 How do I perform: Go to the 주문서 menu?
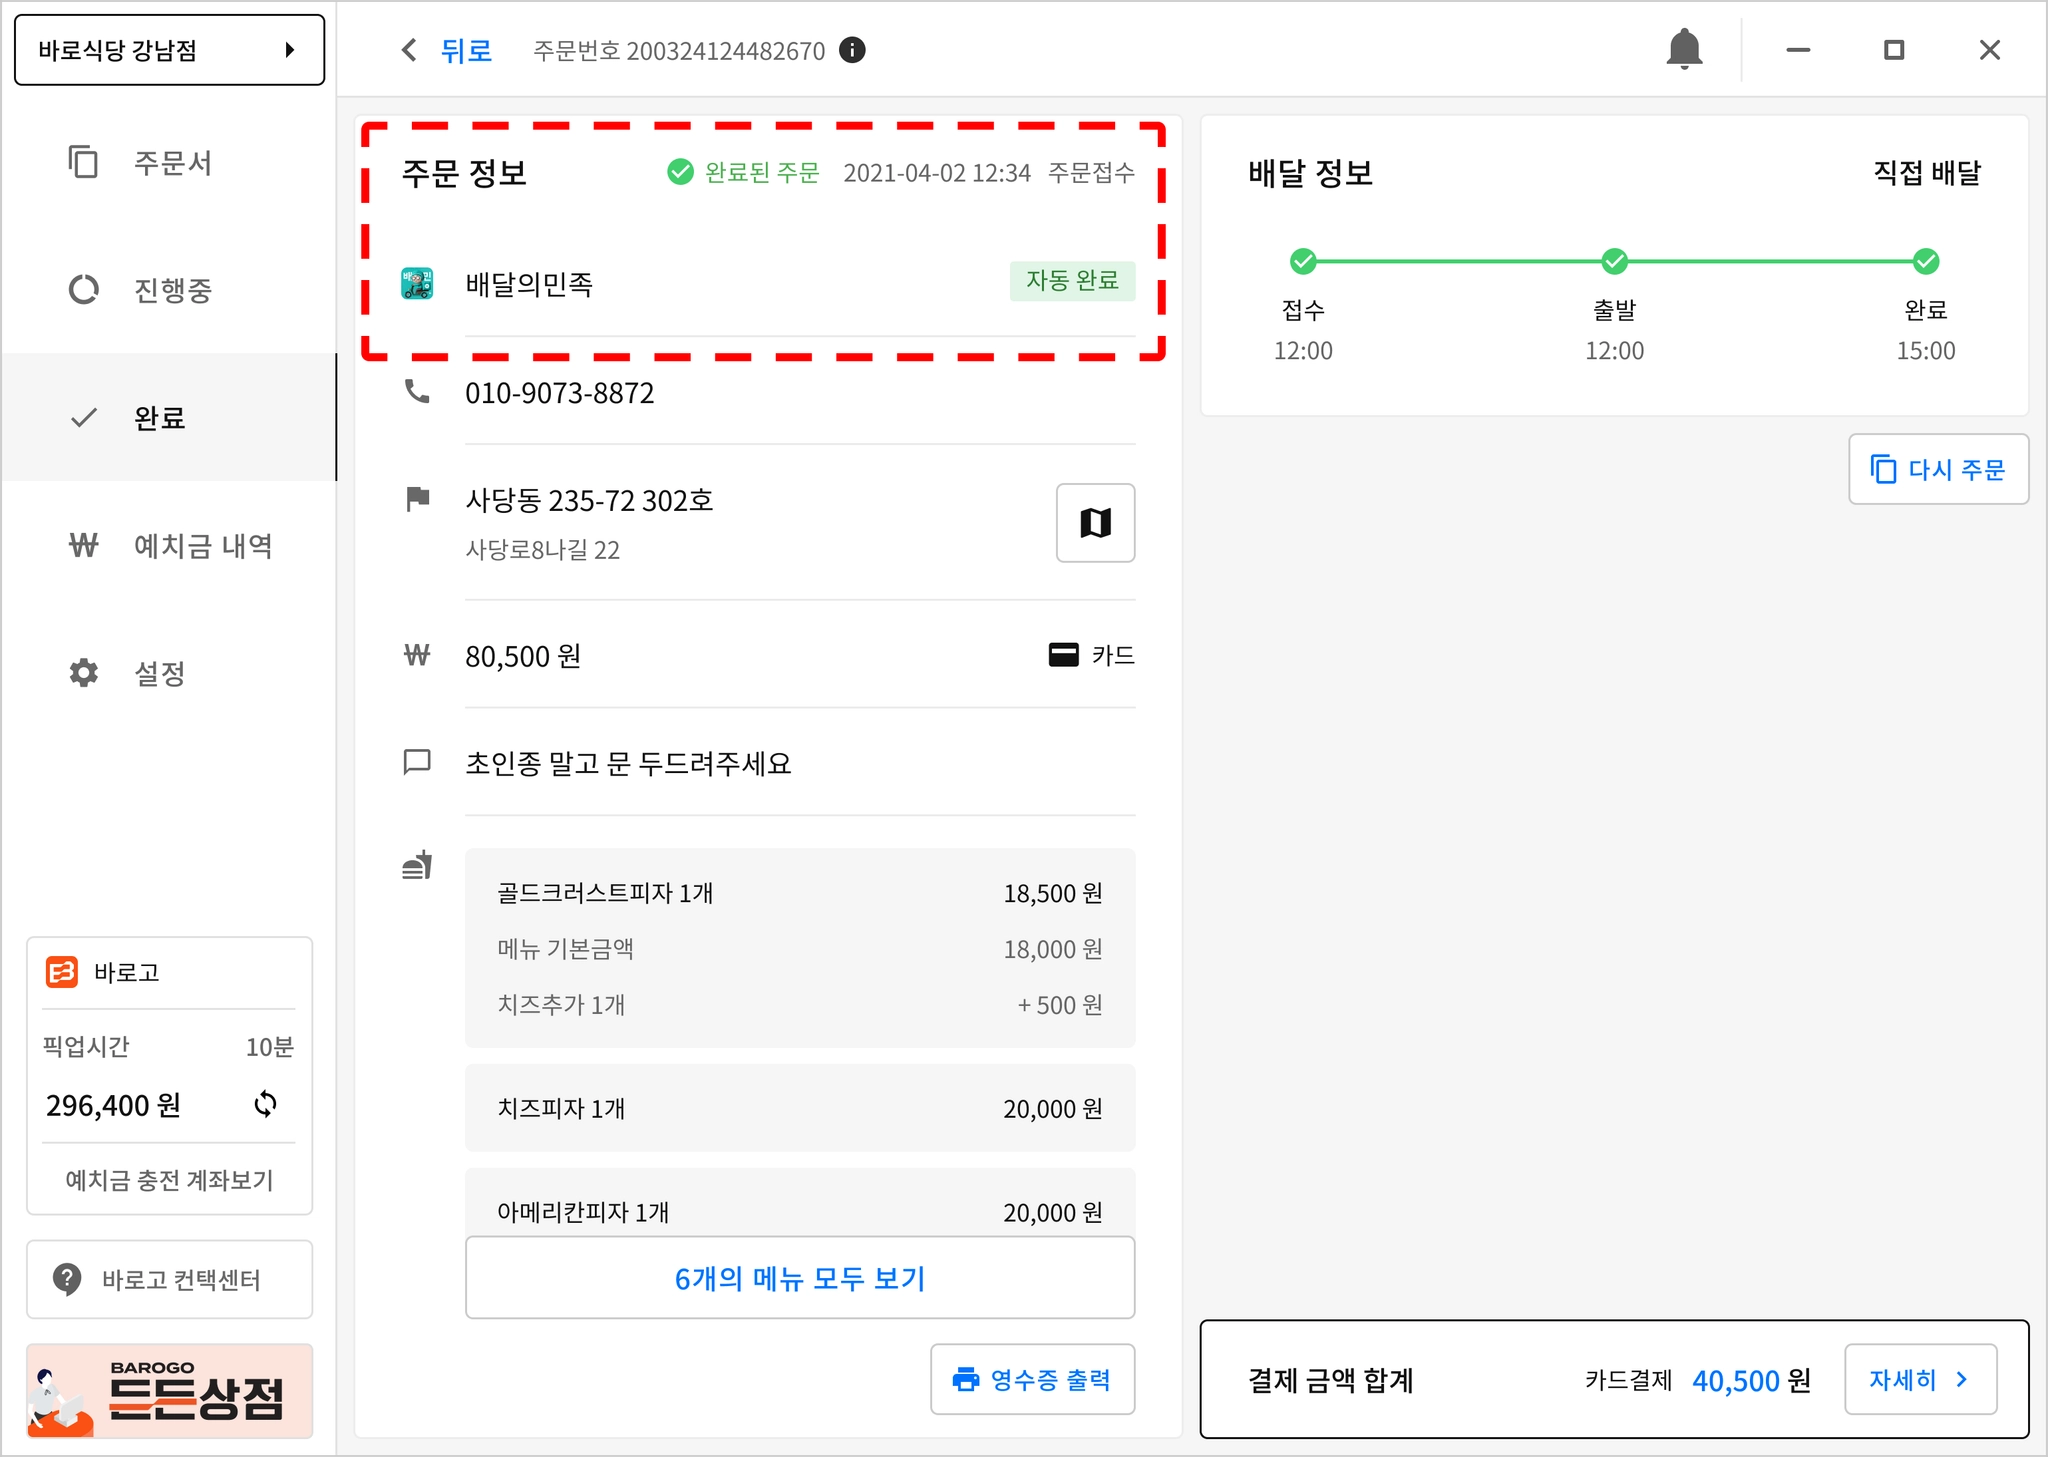coord(170,163)
